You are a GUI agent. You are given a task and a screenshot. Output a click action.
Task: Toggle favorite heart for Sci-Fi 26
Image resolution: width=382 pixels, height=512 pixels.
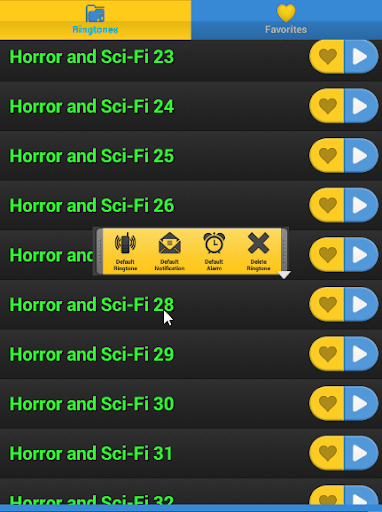tap(327, 205)
